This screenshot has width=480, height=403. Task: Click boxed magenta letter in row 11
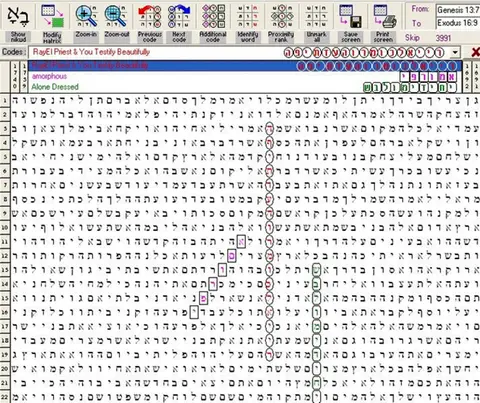pos(241,242)
